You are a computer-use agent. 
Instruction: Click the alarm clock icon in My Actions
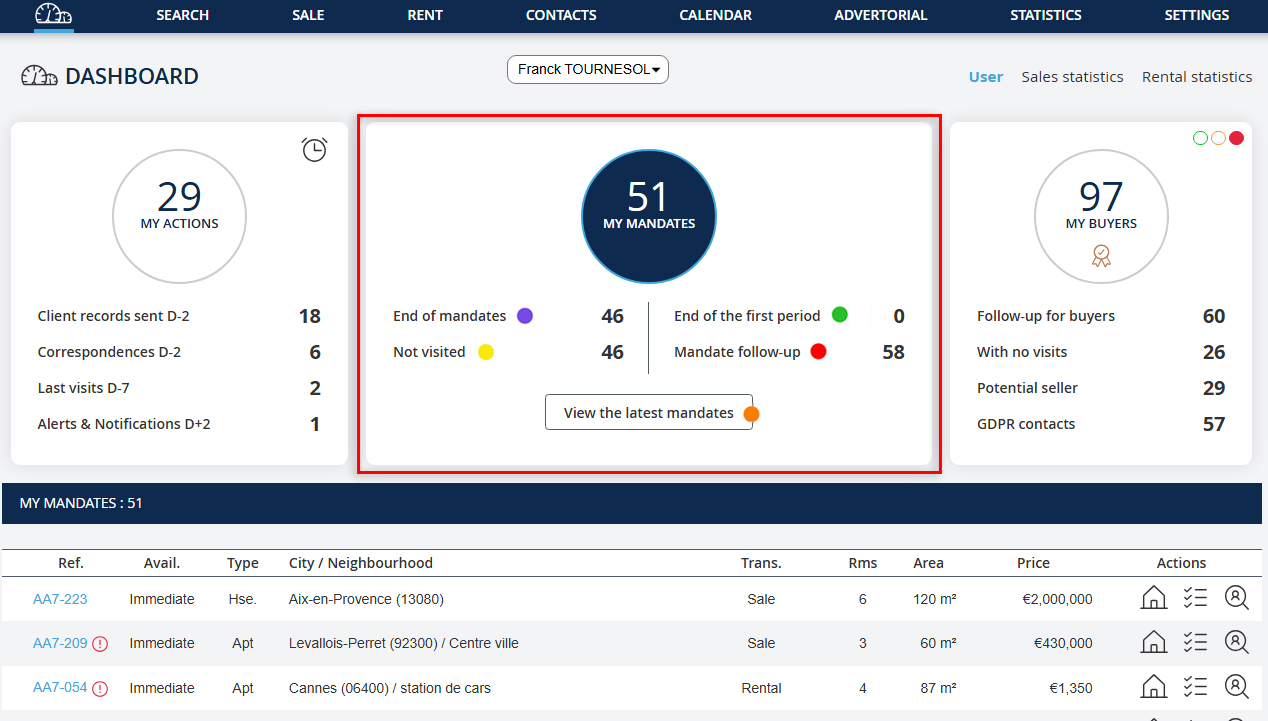point(314,150)
